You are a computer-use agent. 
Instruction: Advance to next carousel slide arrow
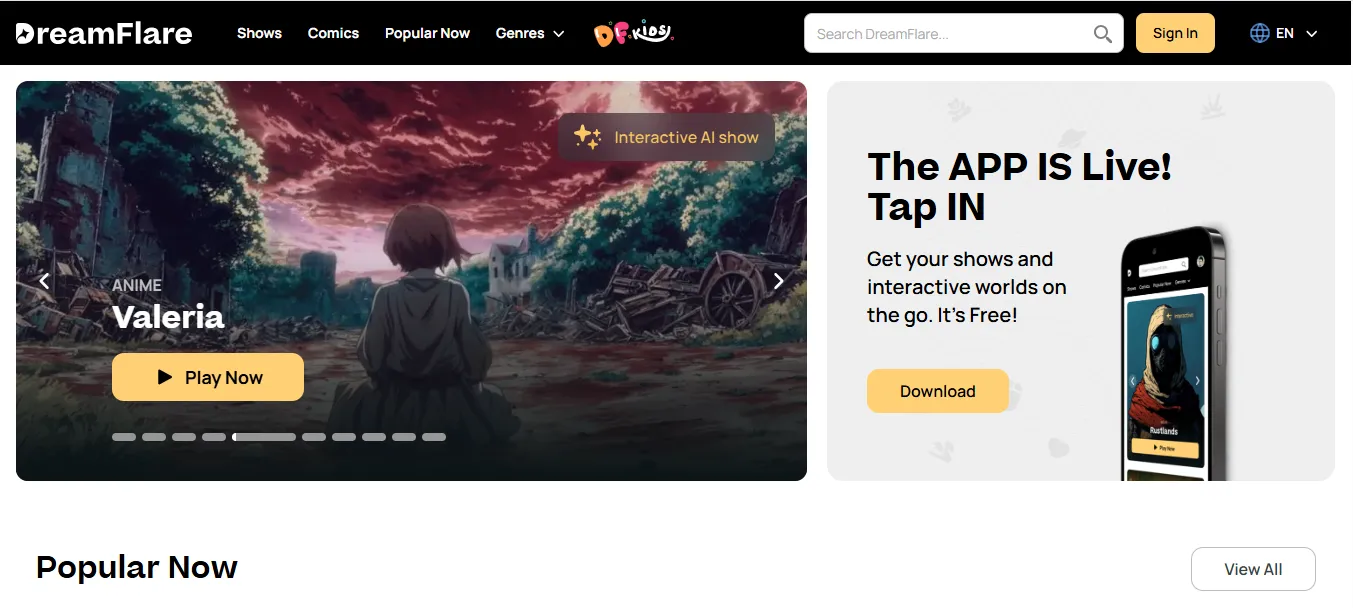[778, 281]
